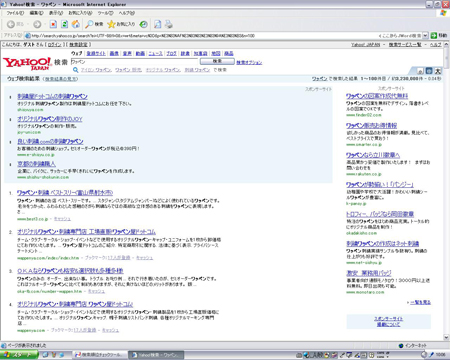450x360 pixels.
Task: Click the Print toolbar icon
Action: [169, 24]
